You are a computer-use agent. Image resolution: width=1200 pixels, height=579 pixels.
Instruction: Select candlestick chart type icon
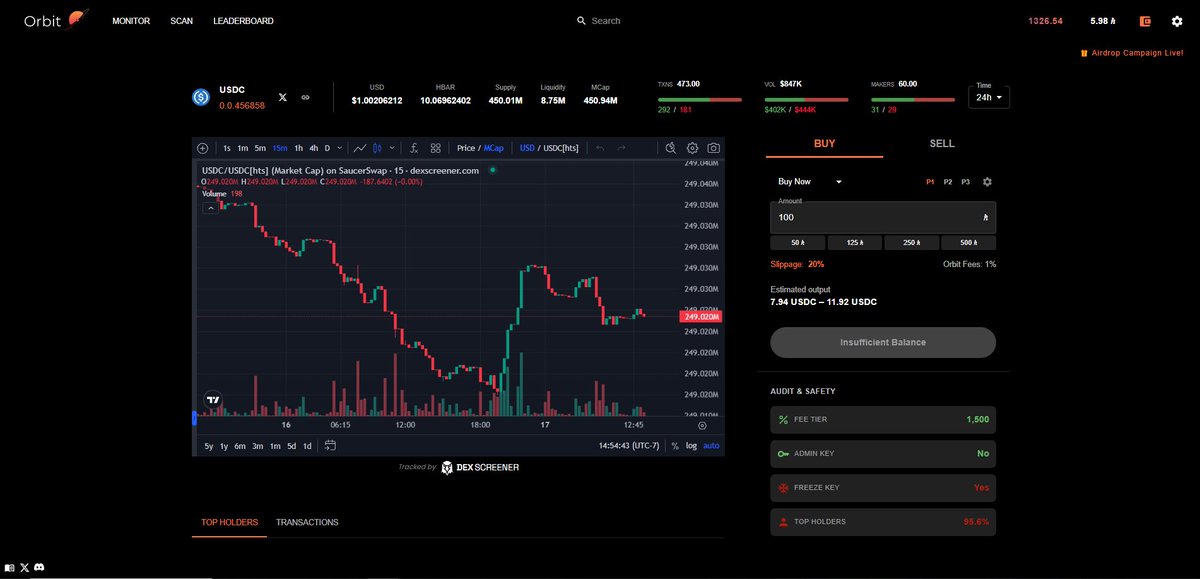pos(378,148)
